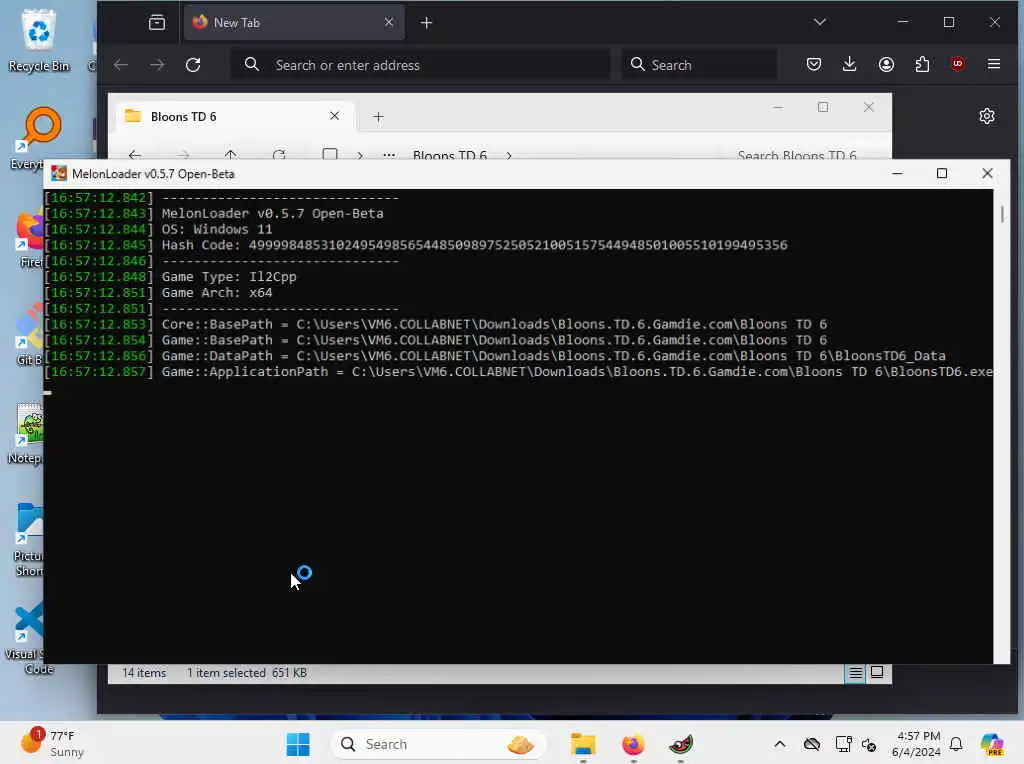
Task: Focus the Firefox Search box
Action: click(699, 65)
